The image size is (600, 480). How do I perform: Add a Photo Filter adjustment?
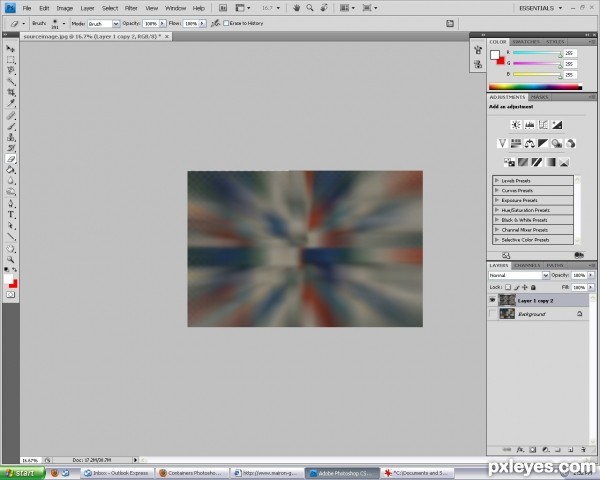[x=557, y=144]
